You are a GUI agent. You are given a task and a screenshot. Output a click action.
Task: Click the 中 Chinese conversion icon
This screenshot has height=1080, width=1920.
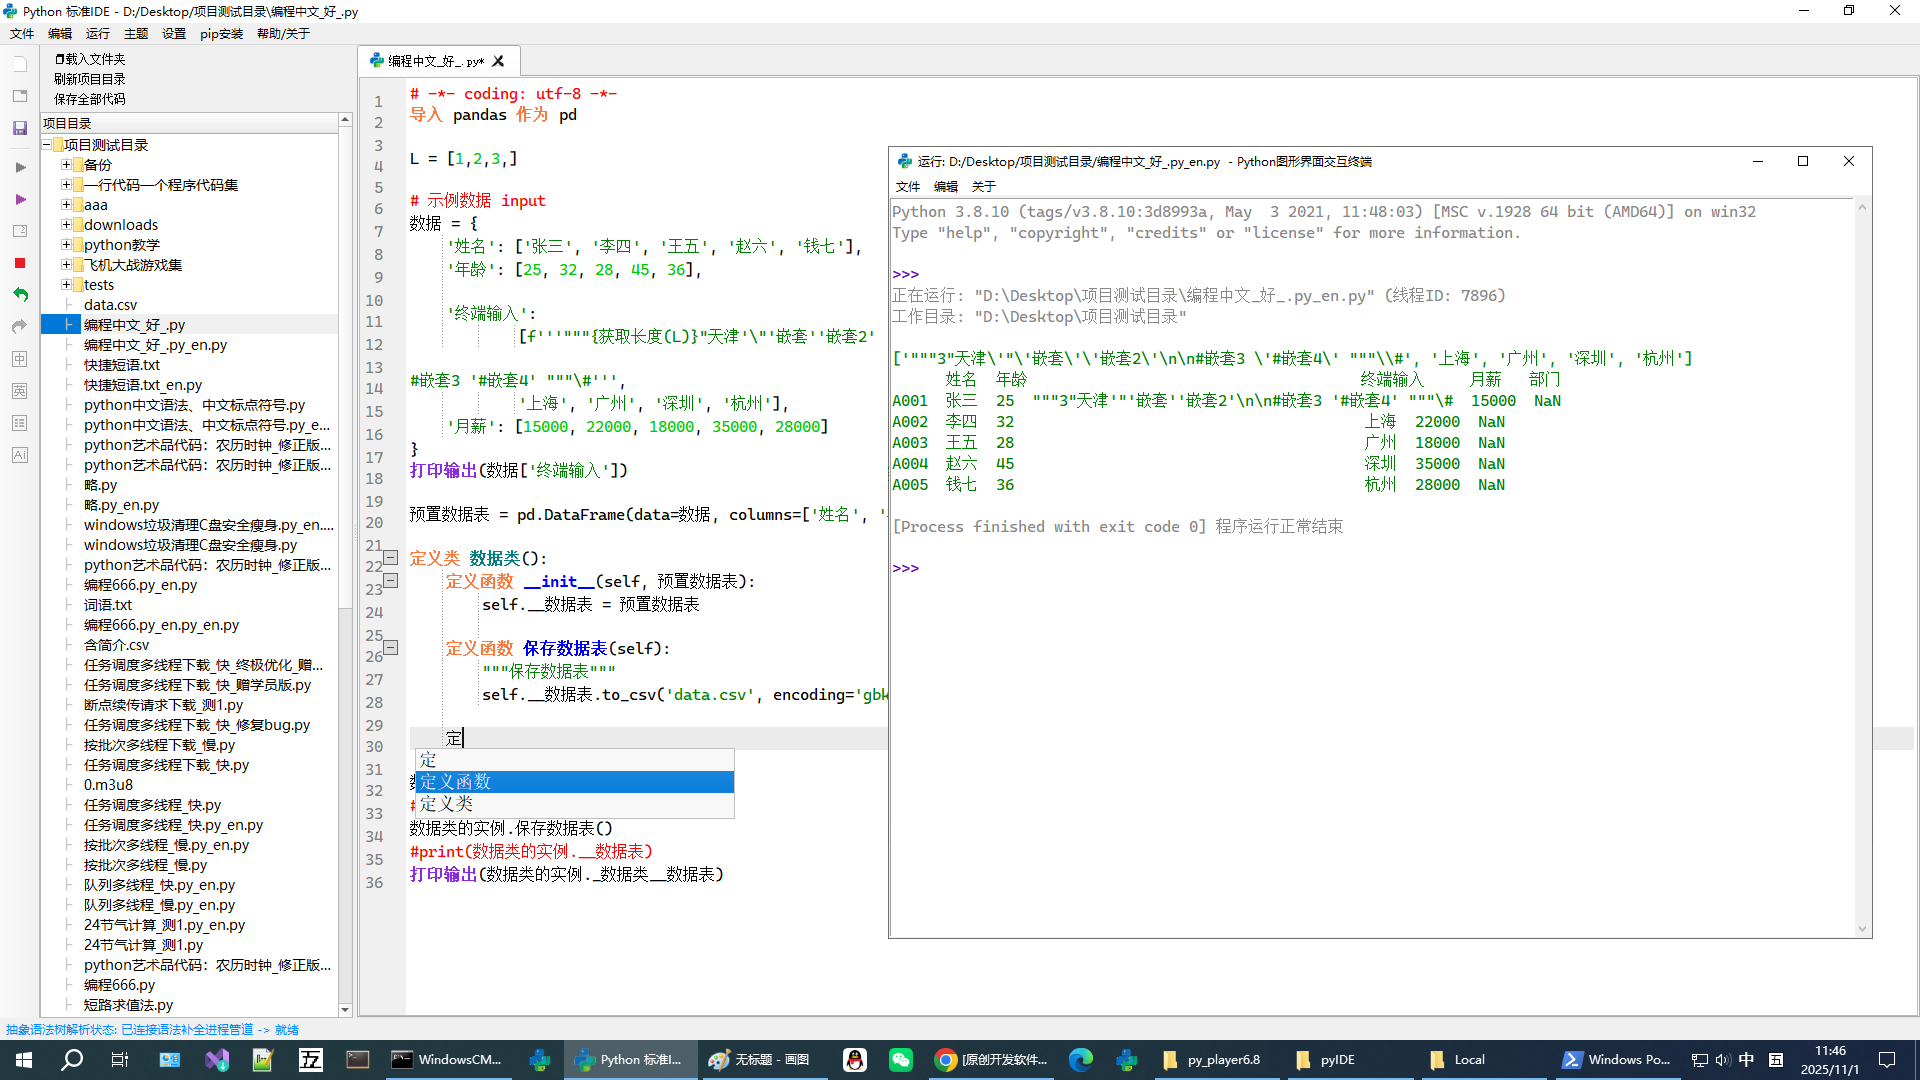pyautogui.click(x=19, y=359)
